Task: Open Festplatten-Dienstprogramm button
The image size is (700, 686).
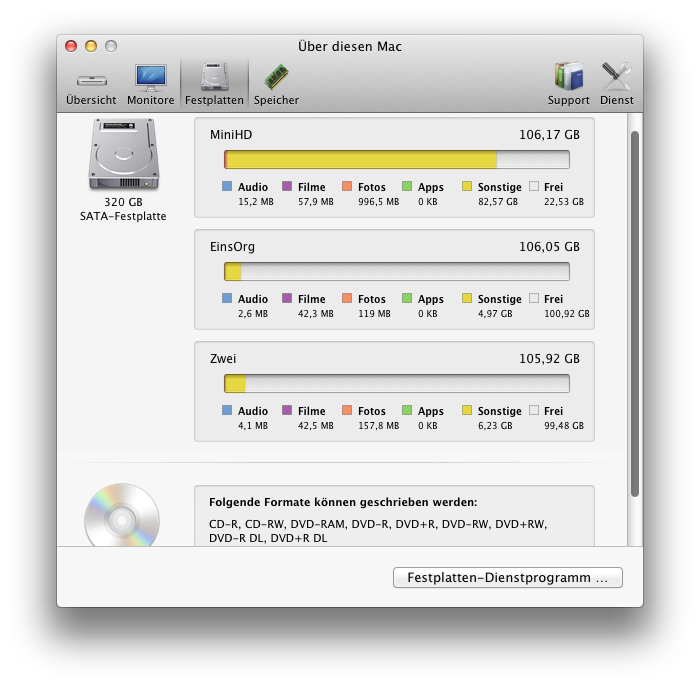Action: [x=508, y=578]
